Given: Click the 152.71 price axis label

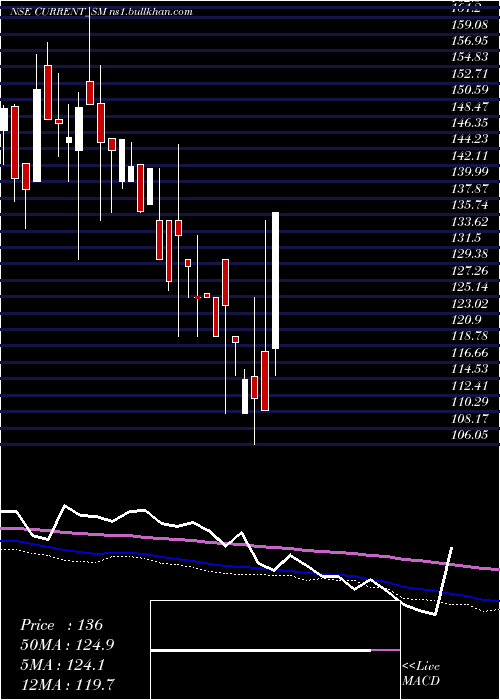Looking at the screenshot, I should [x=472, y=73].
